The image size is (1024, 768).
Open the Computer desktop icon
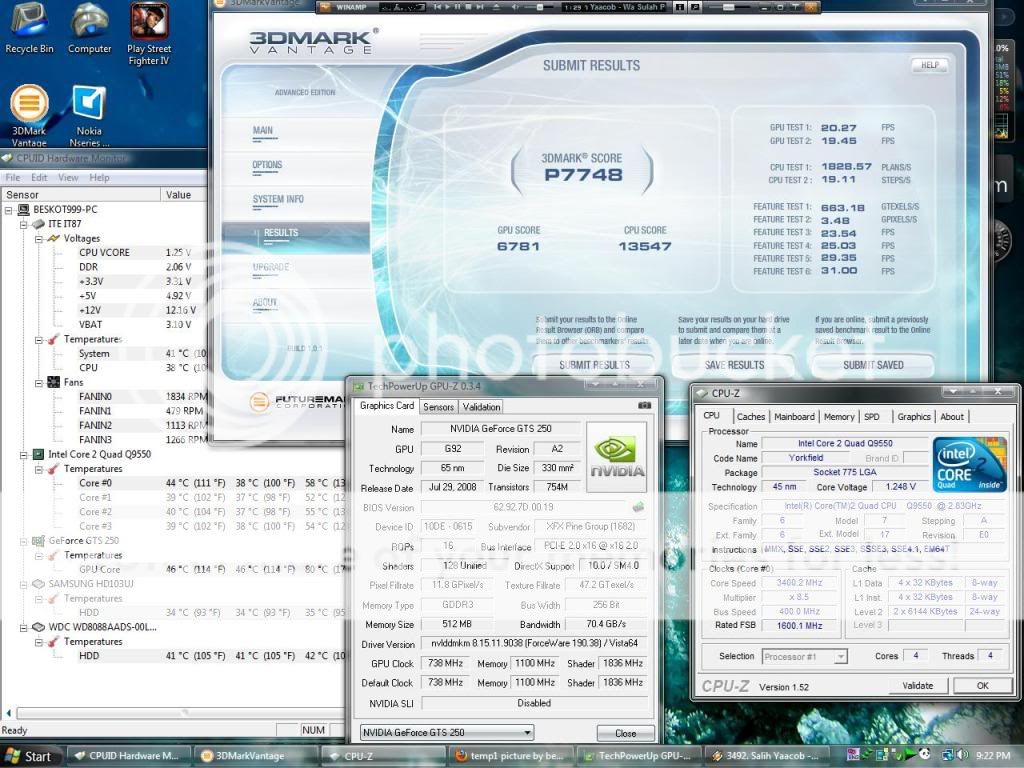[90, 24]
